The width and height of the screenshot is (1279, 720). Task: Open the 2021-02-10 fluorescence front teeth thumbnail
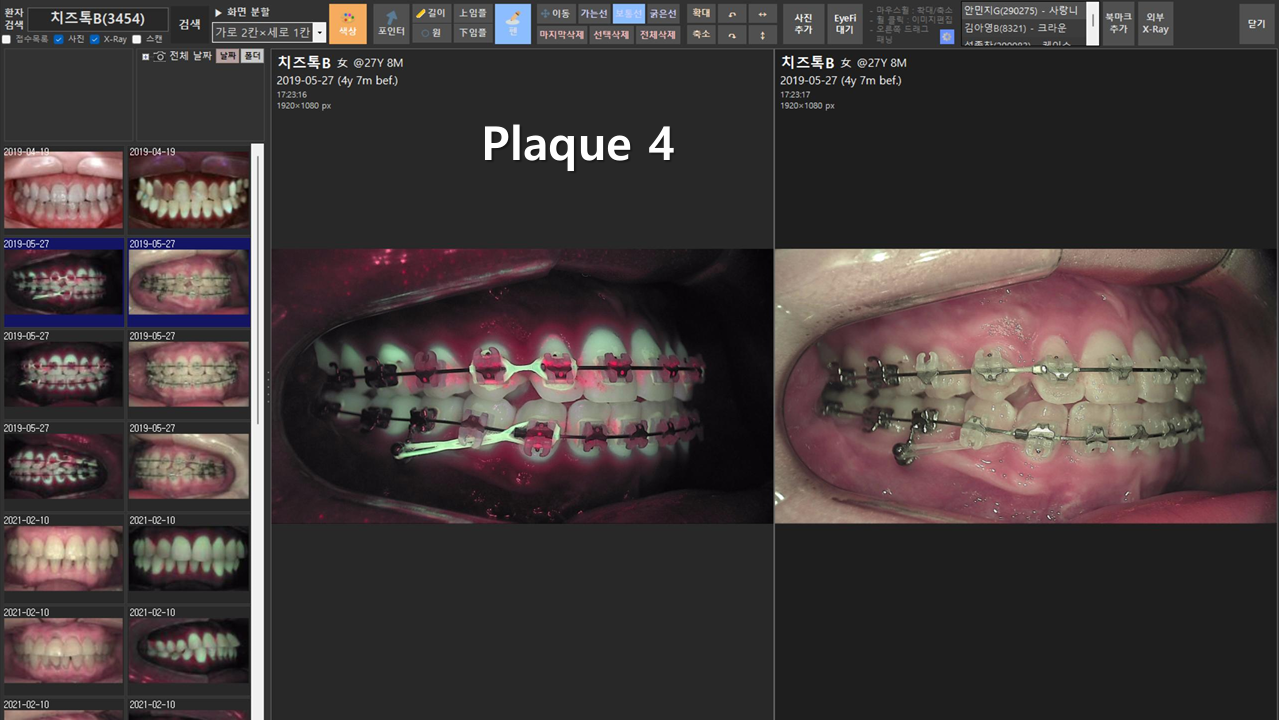[x=189, y=559]
